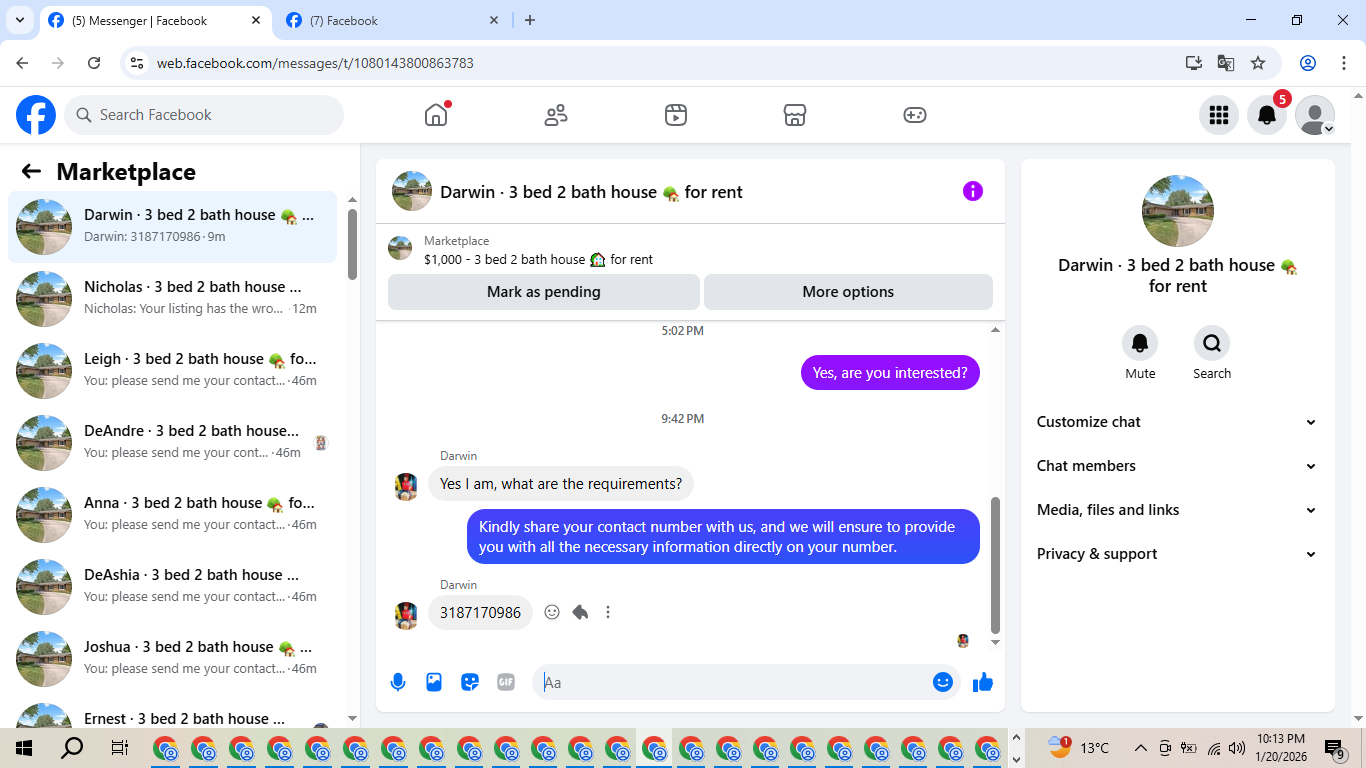1366x768 pixels.
Task: Attach a photo using the image icon
Action: point(434,682)
